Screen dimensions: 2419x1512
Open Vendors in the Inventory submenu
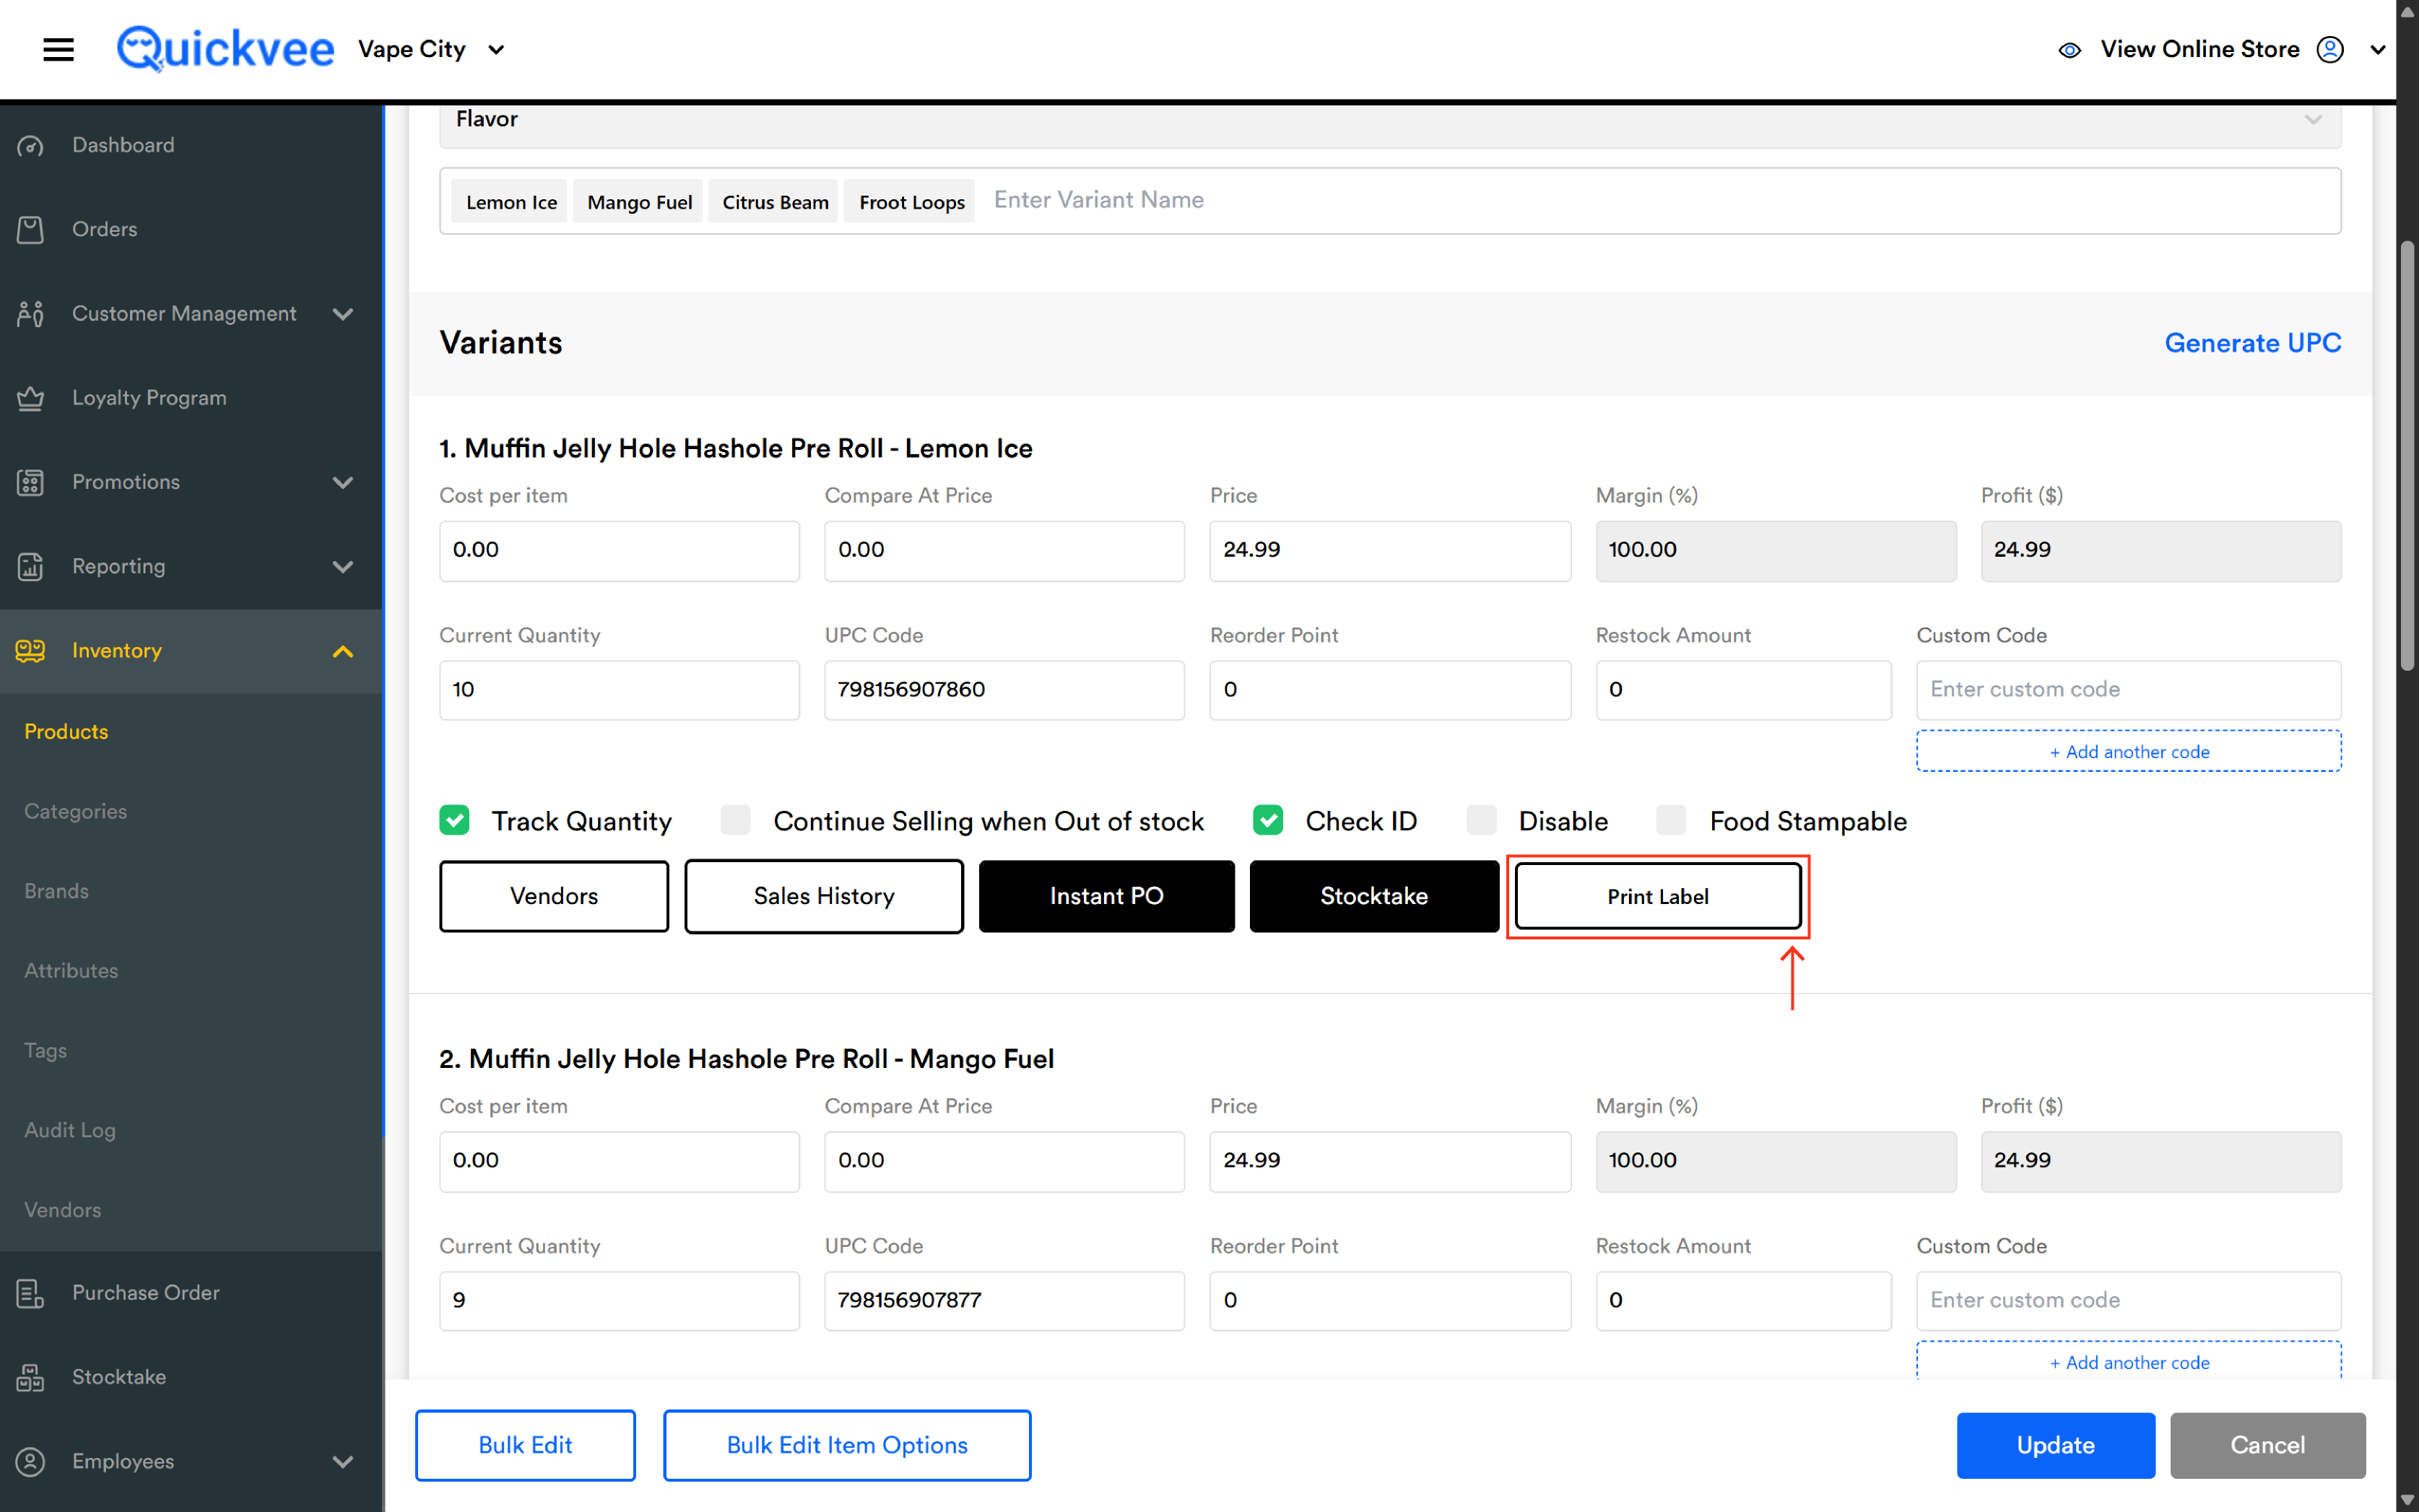62,1210
